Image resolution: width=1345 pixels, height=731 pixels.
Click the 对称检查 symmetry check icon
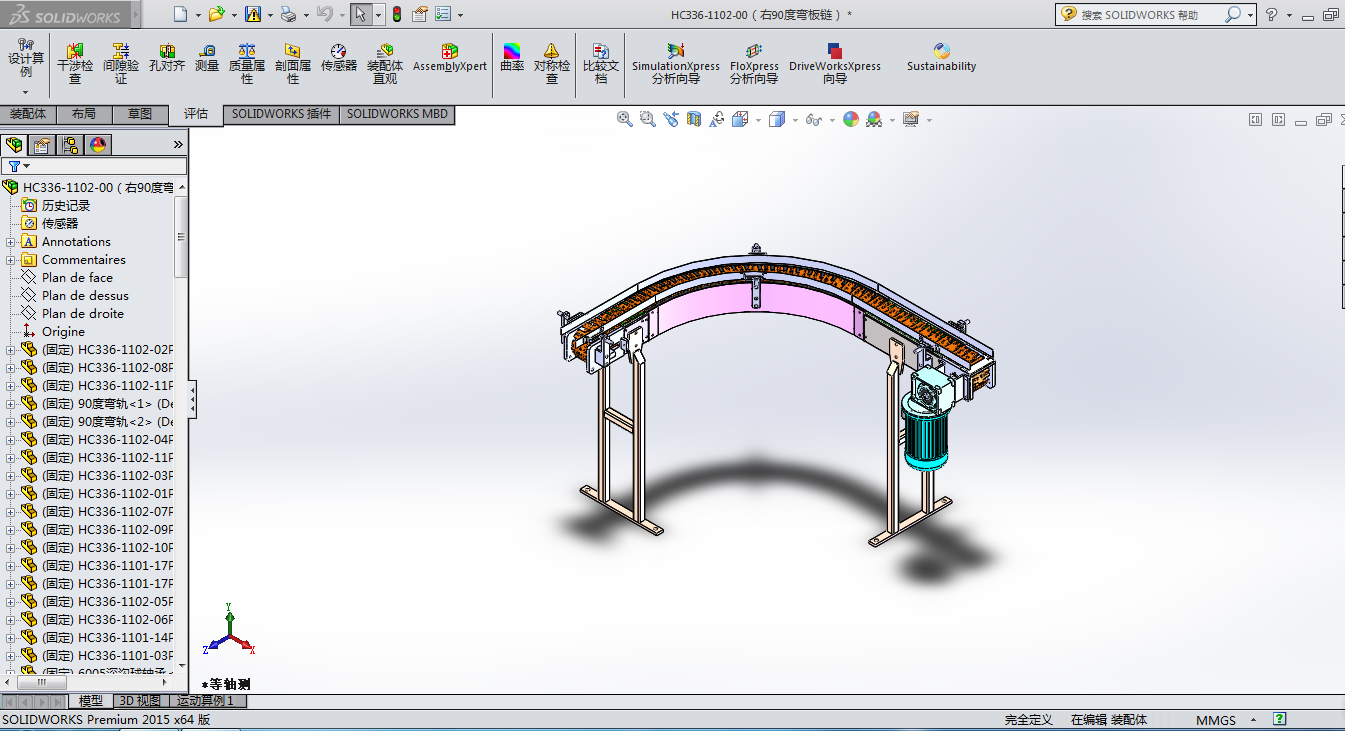(551, 62)
